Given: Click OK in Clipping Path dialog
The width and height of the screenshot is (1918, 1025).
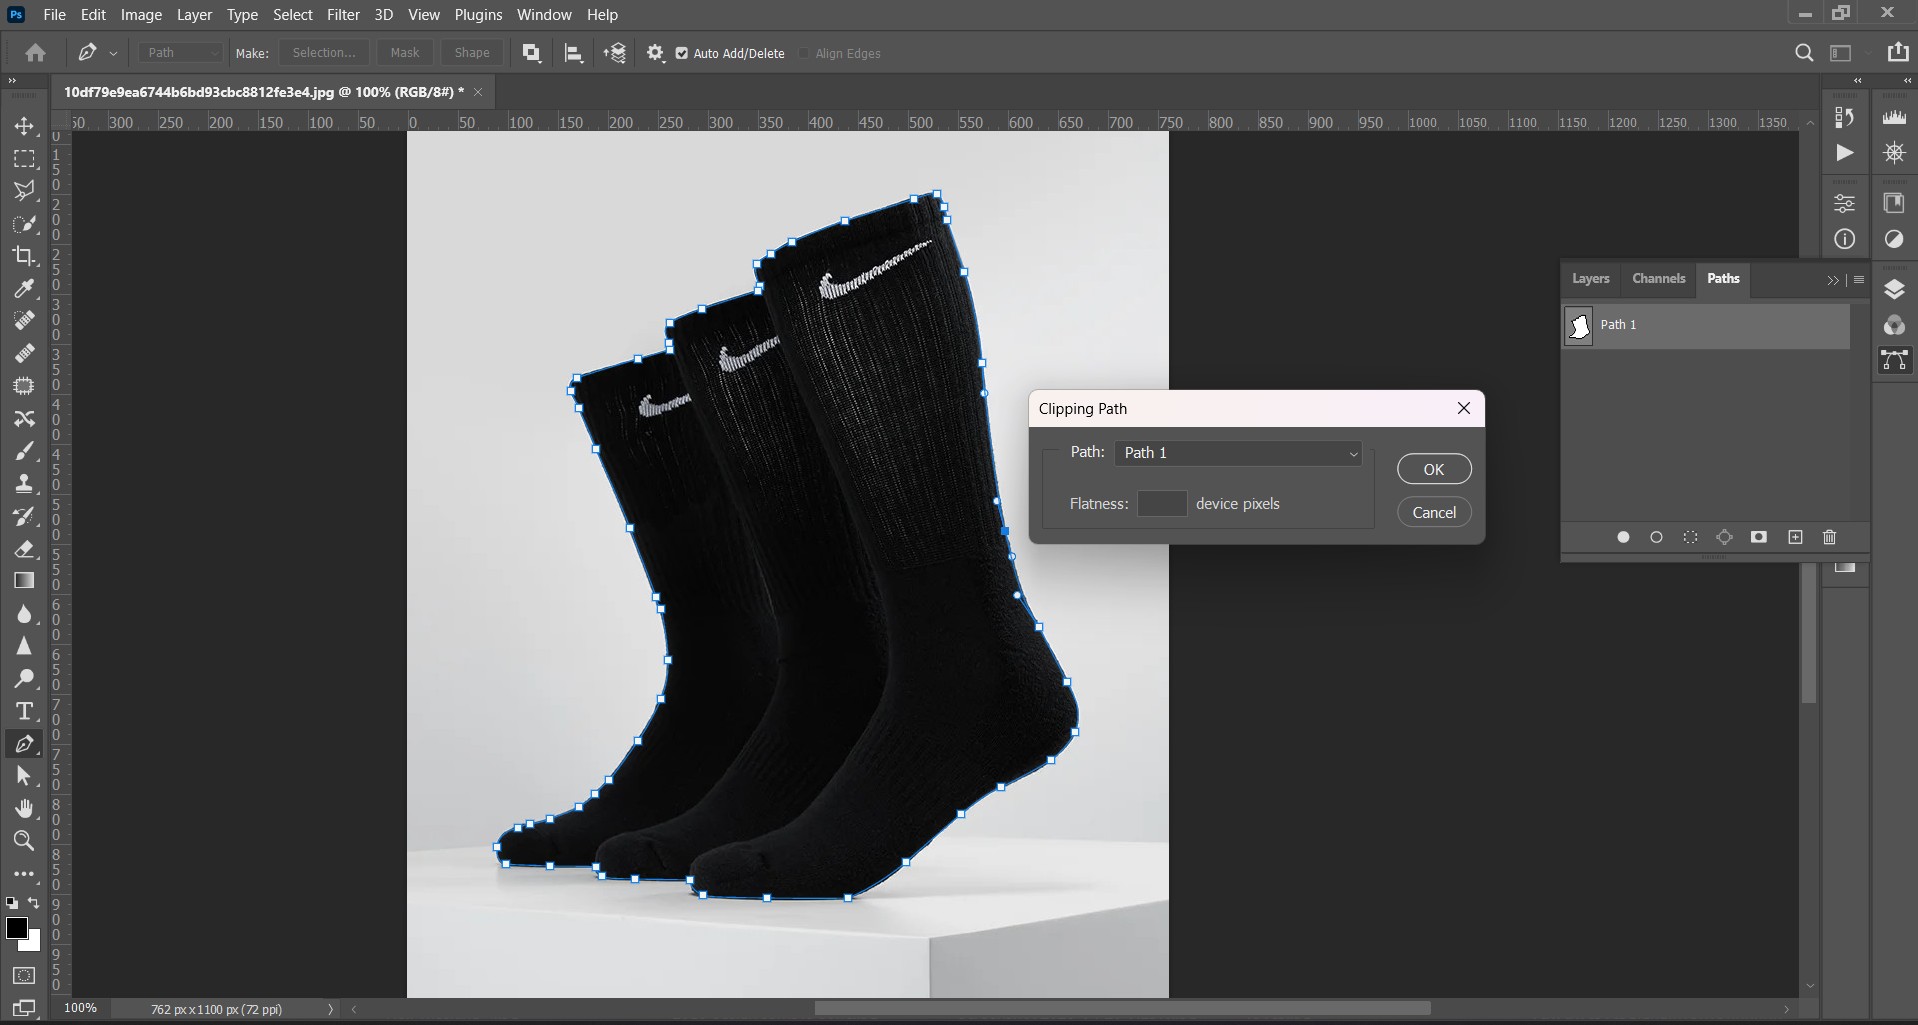Looking at the screenshot, I should pos(1434,469).
